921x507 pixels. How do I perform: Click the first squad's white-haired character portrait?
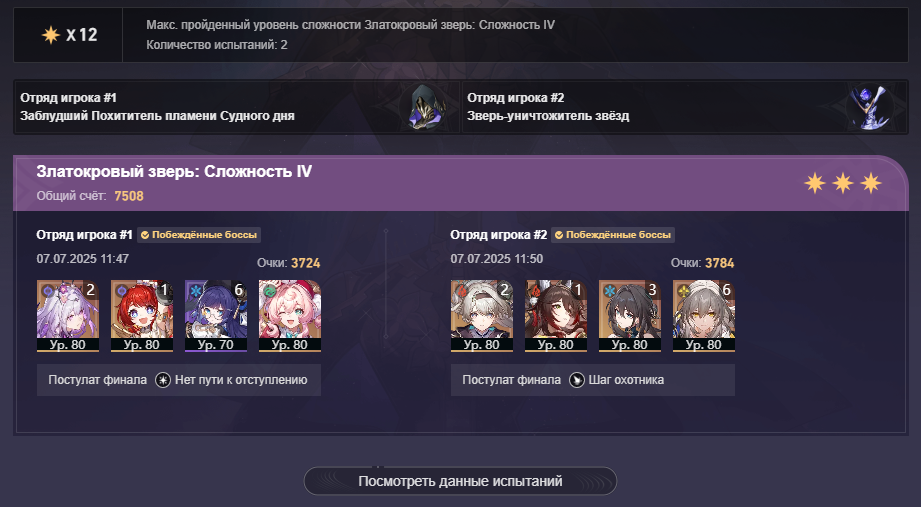coord(68,315)
